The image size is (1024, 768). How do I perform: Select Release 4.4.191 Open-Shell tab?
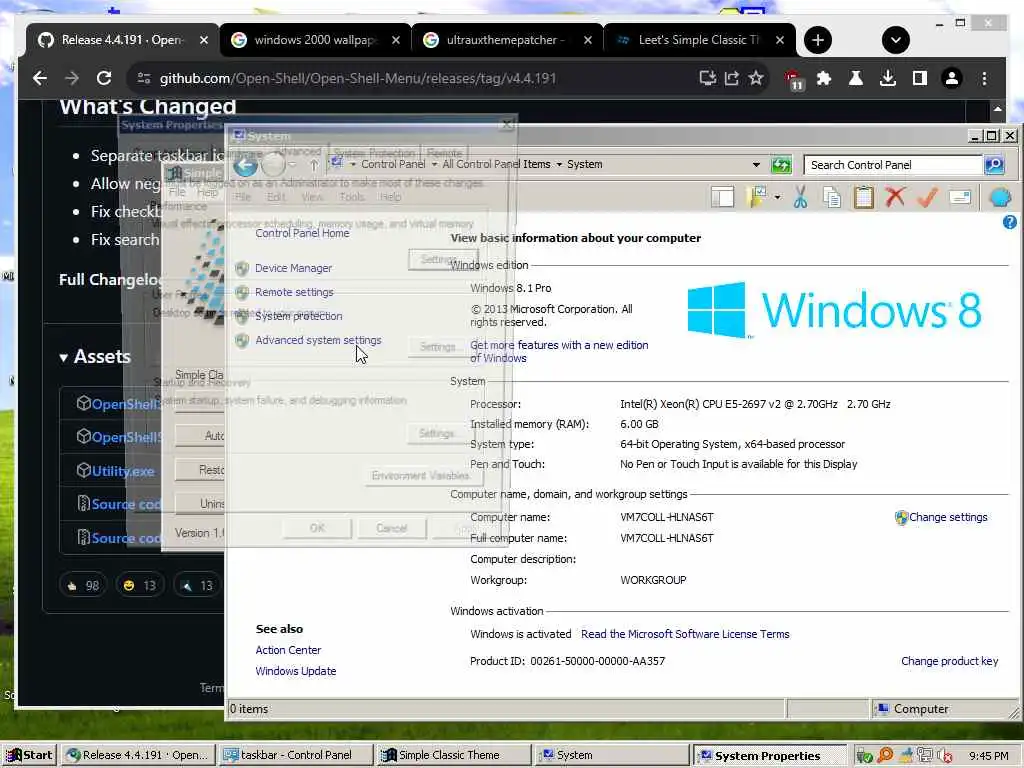[x=123, y=40]
